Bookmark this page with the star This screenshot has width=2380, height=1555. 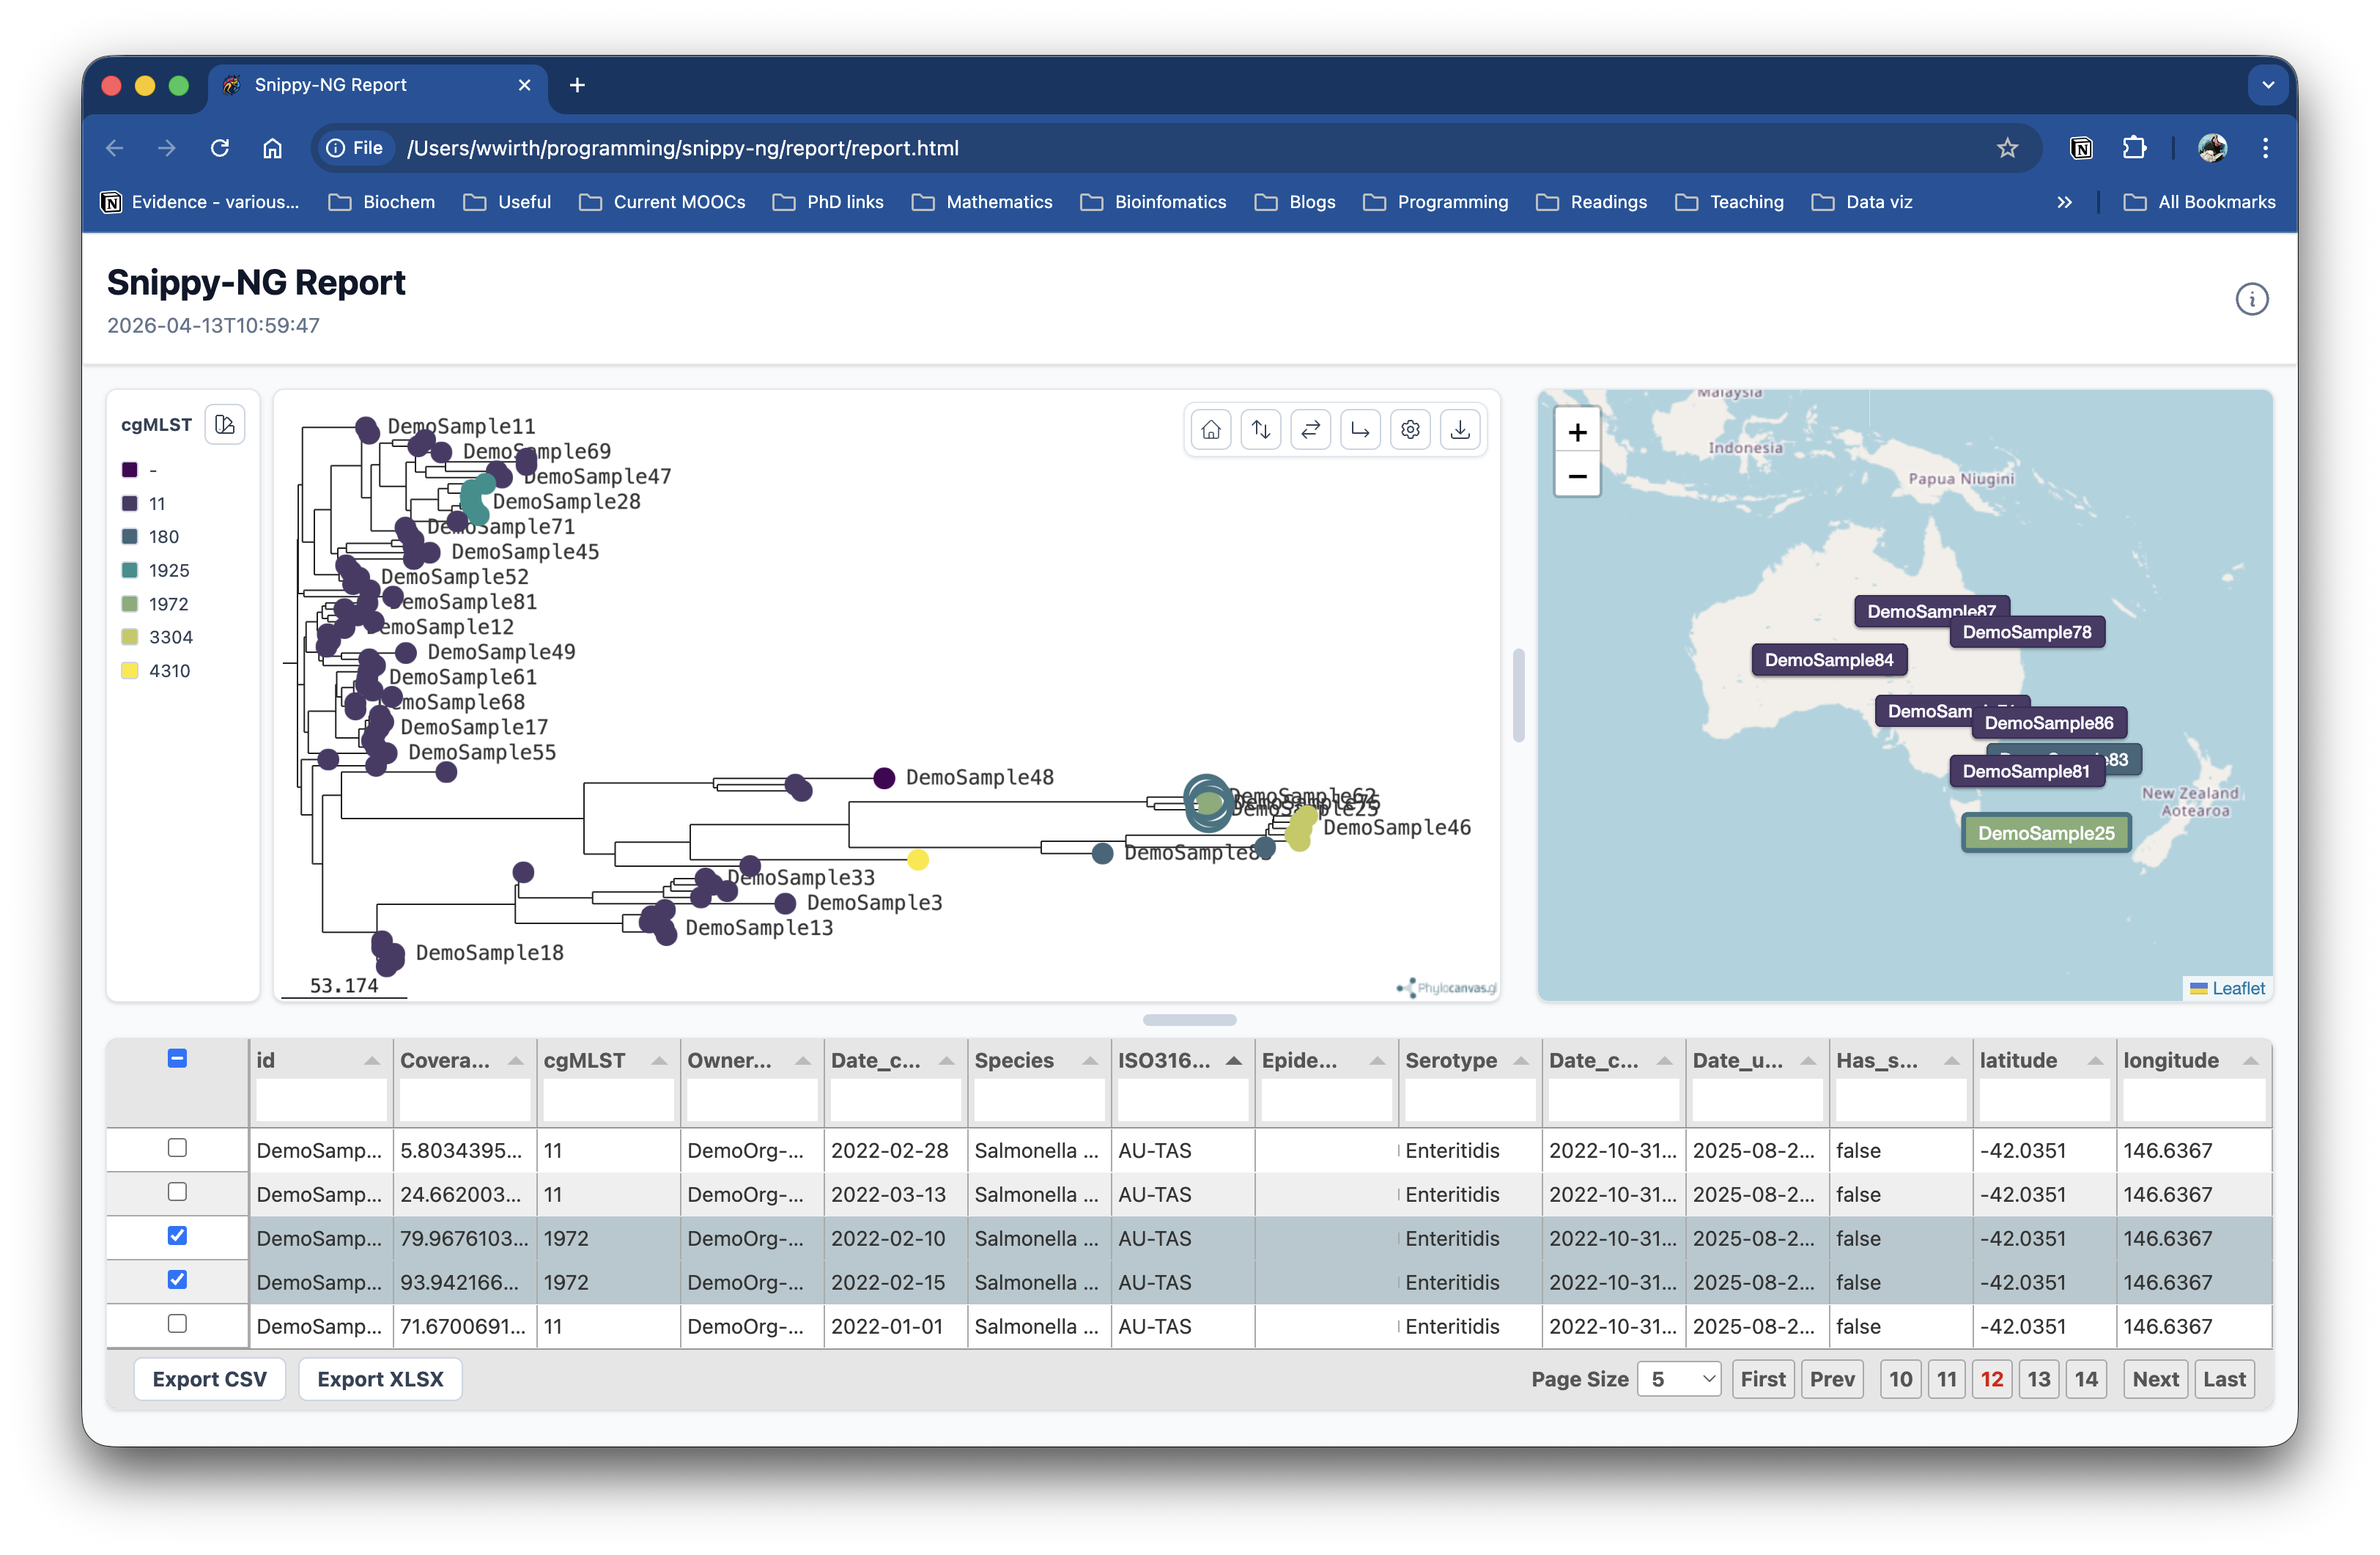point(2006,148)
